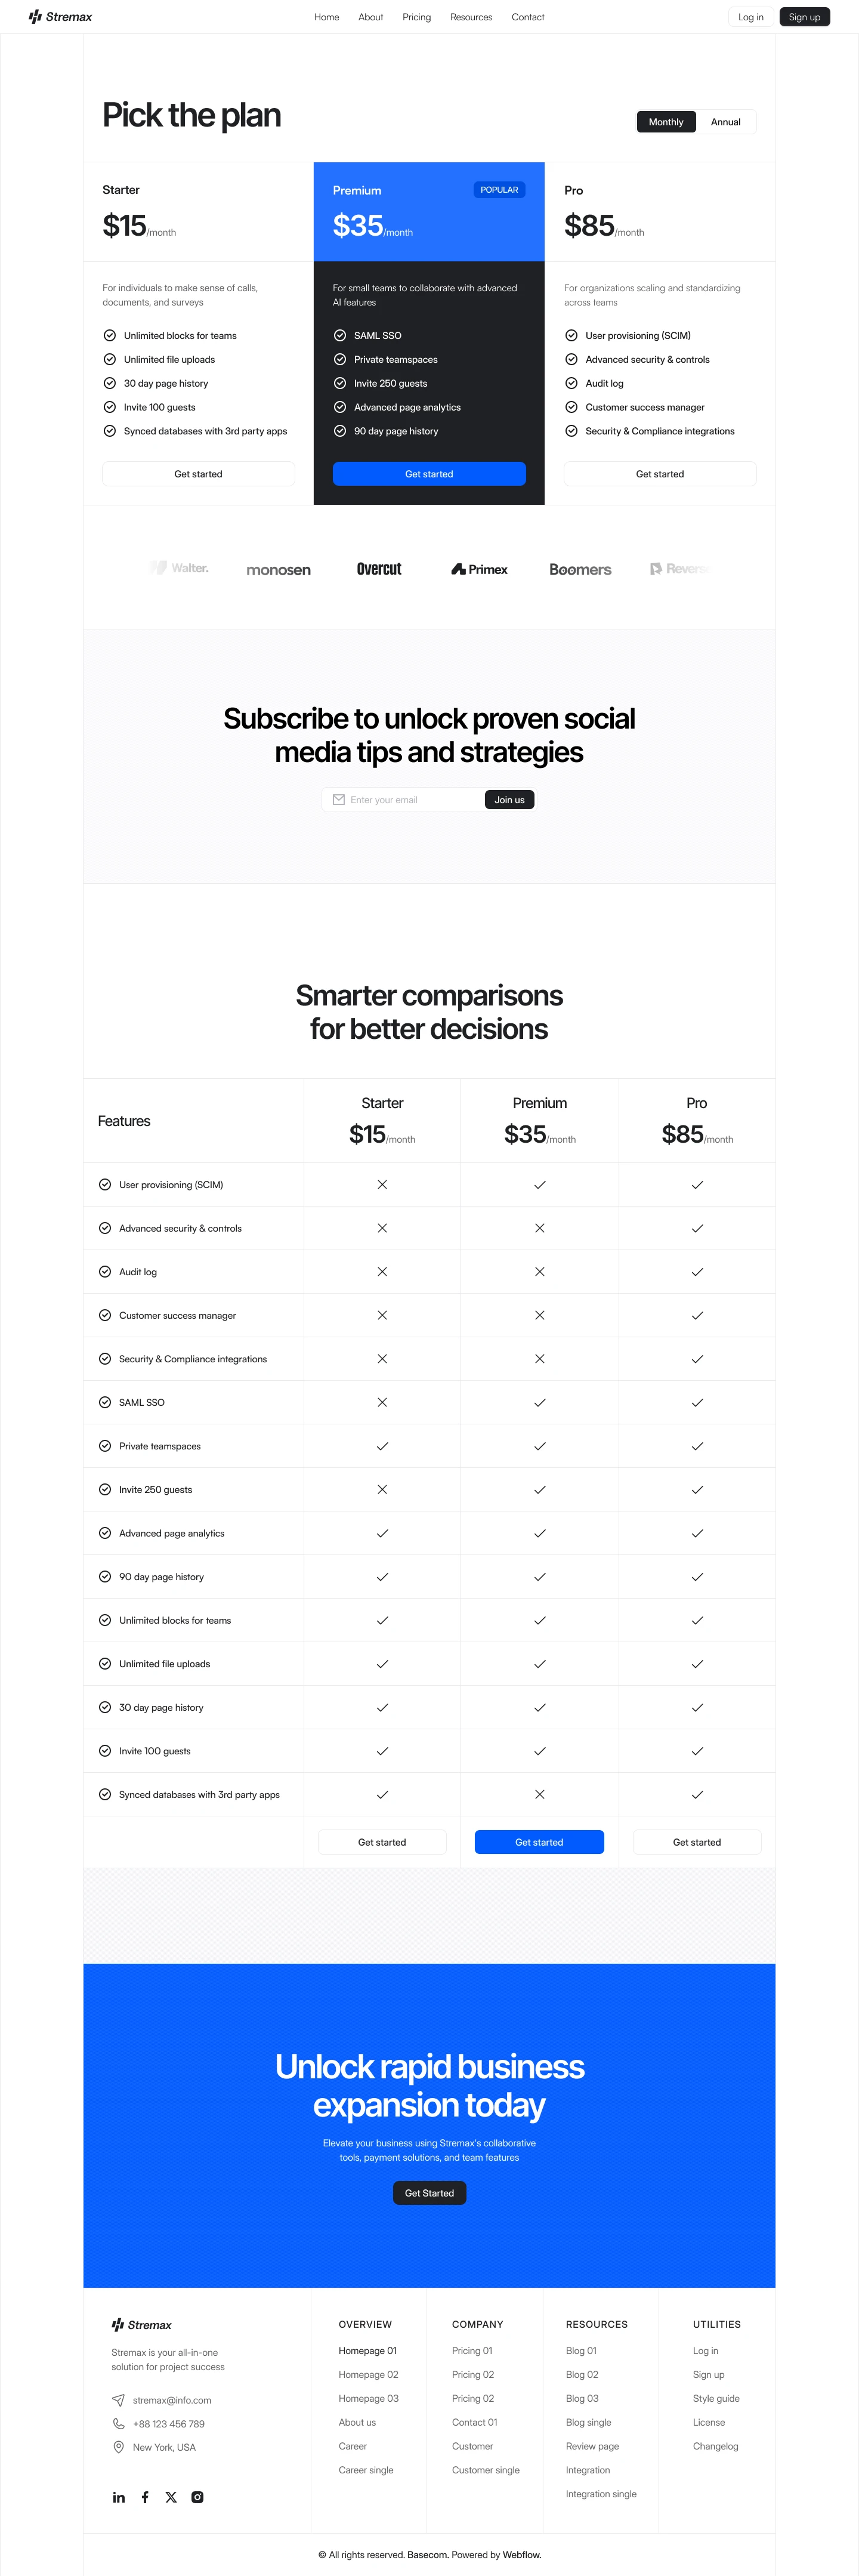Click the paper plane email icon
Image resolution: width=859 pixels, height=2576 pixels.
click(119, 2400)
